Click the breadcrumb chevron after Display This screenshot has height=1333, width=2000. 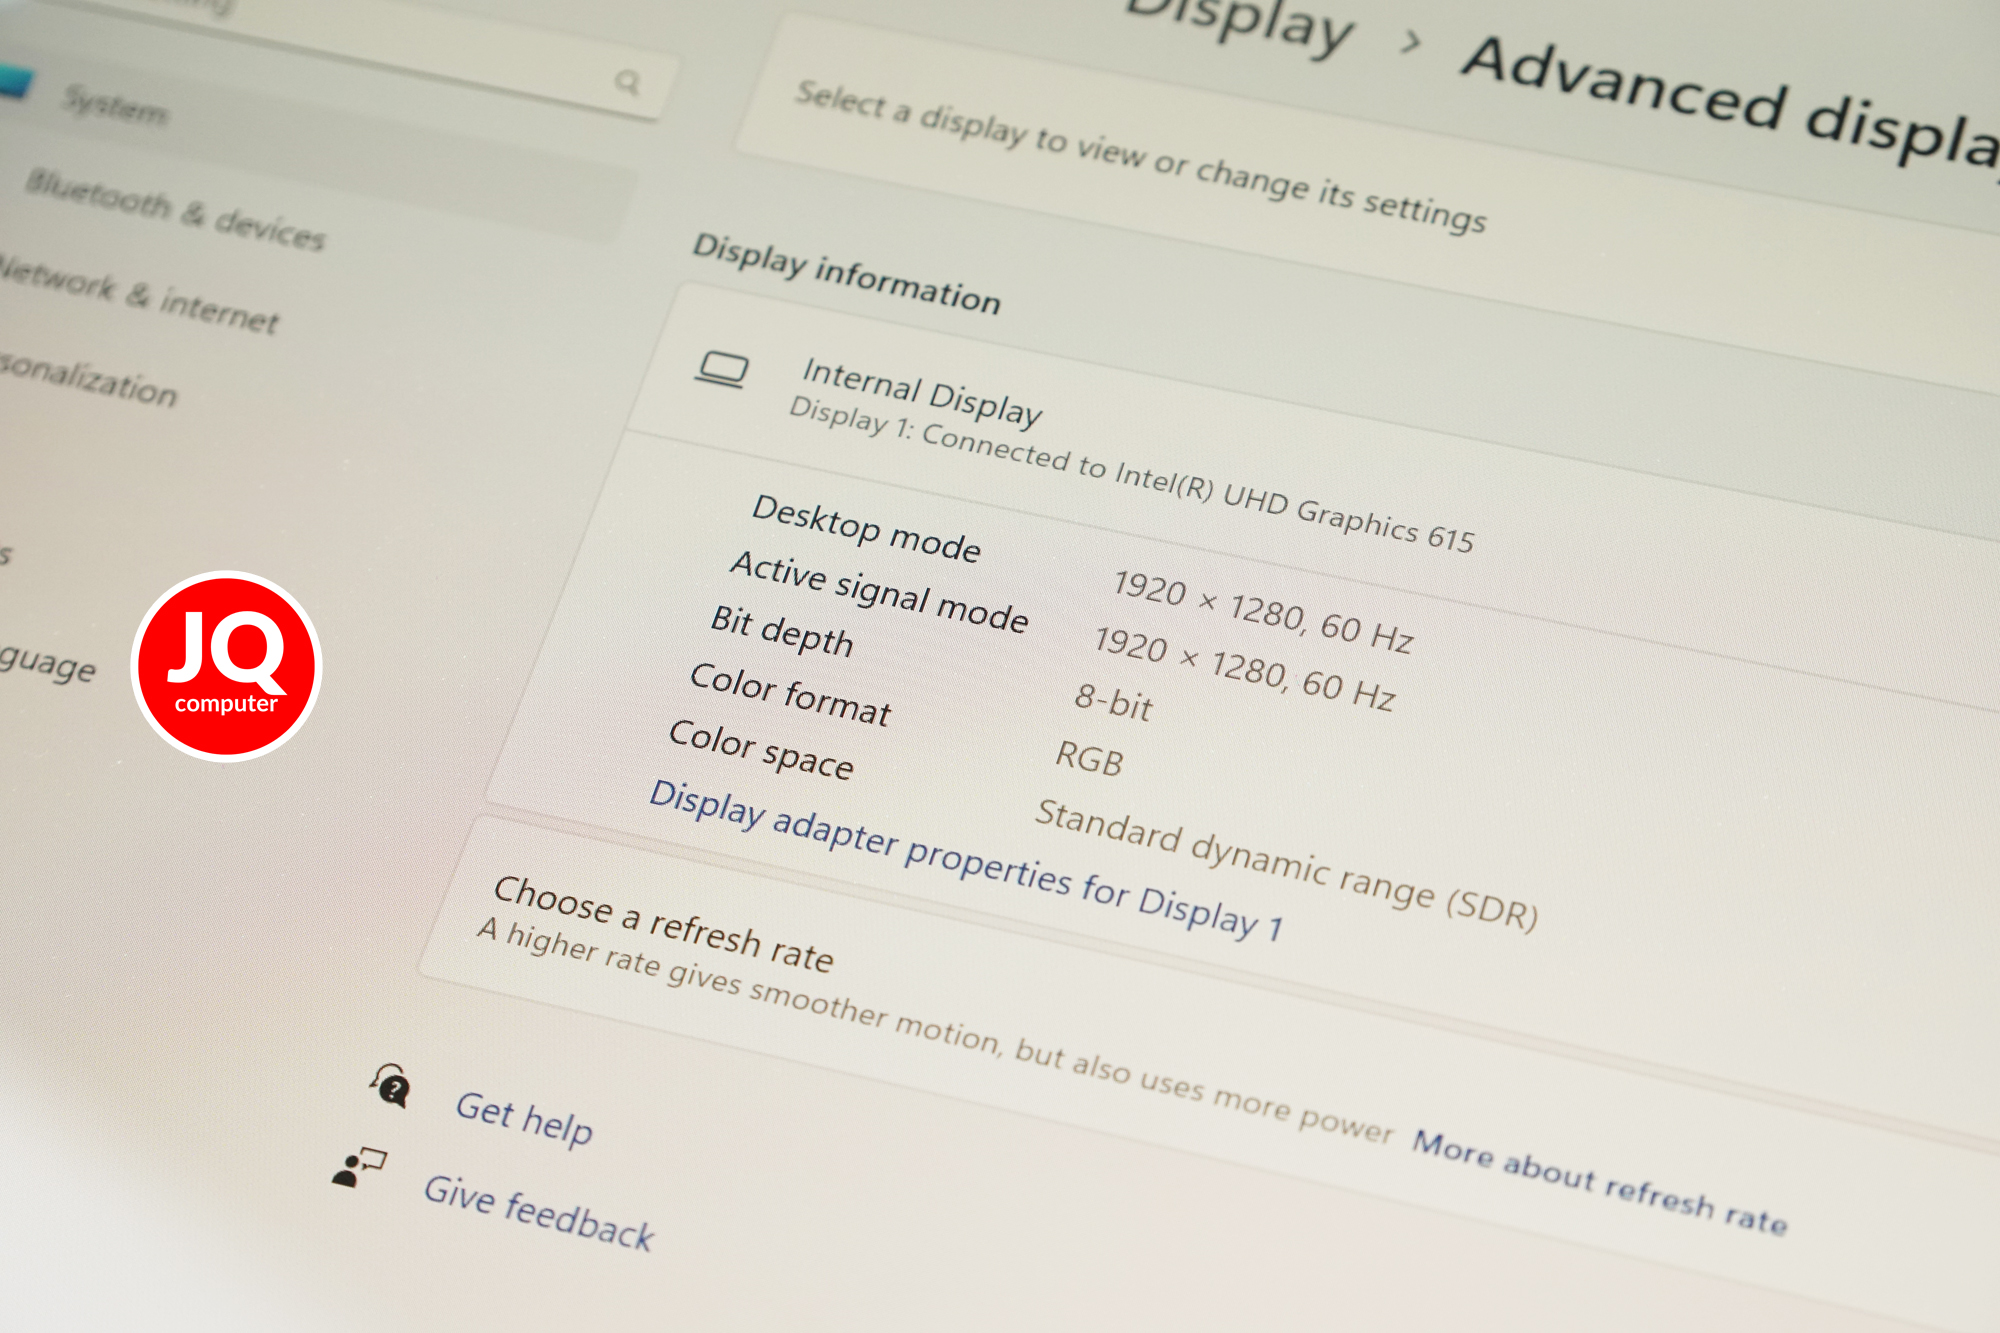tap(1411, 42)
